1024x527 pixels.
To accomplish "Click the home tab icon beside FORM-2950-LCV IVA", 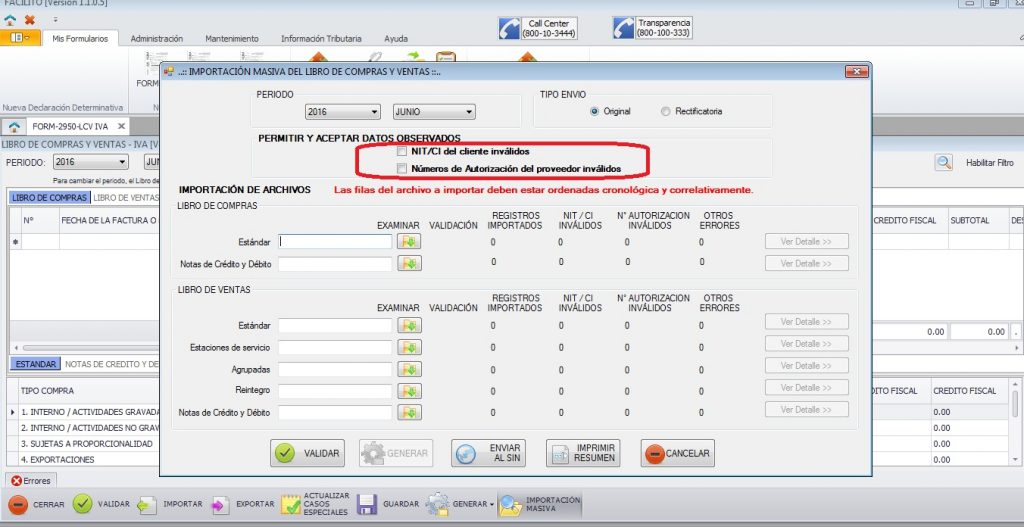I will 14,127.
